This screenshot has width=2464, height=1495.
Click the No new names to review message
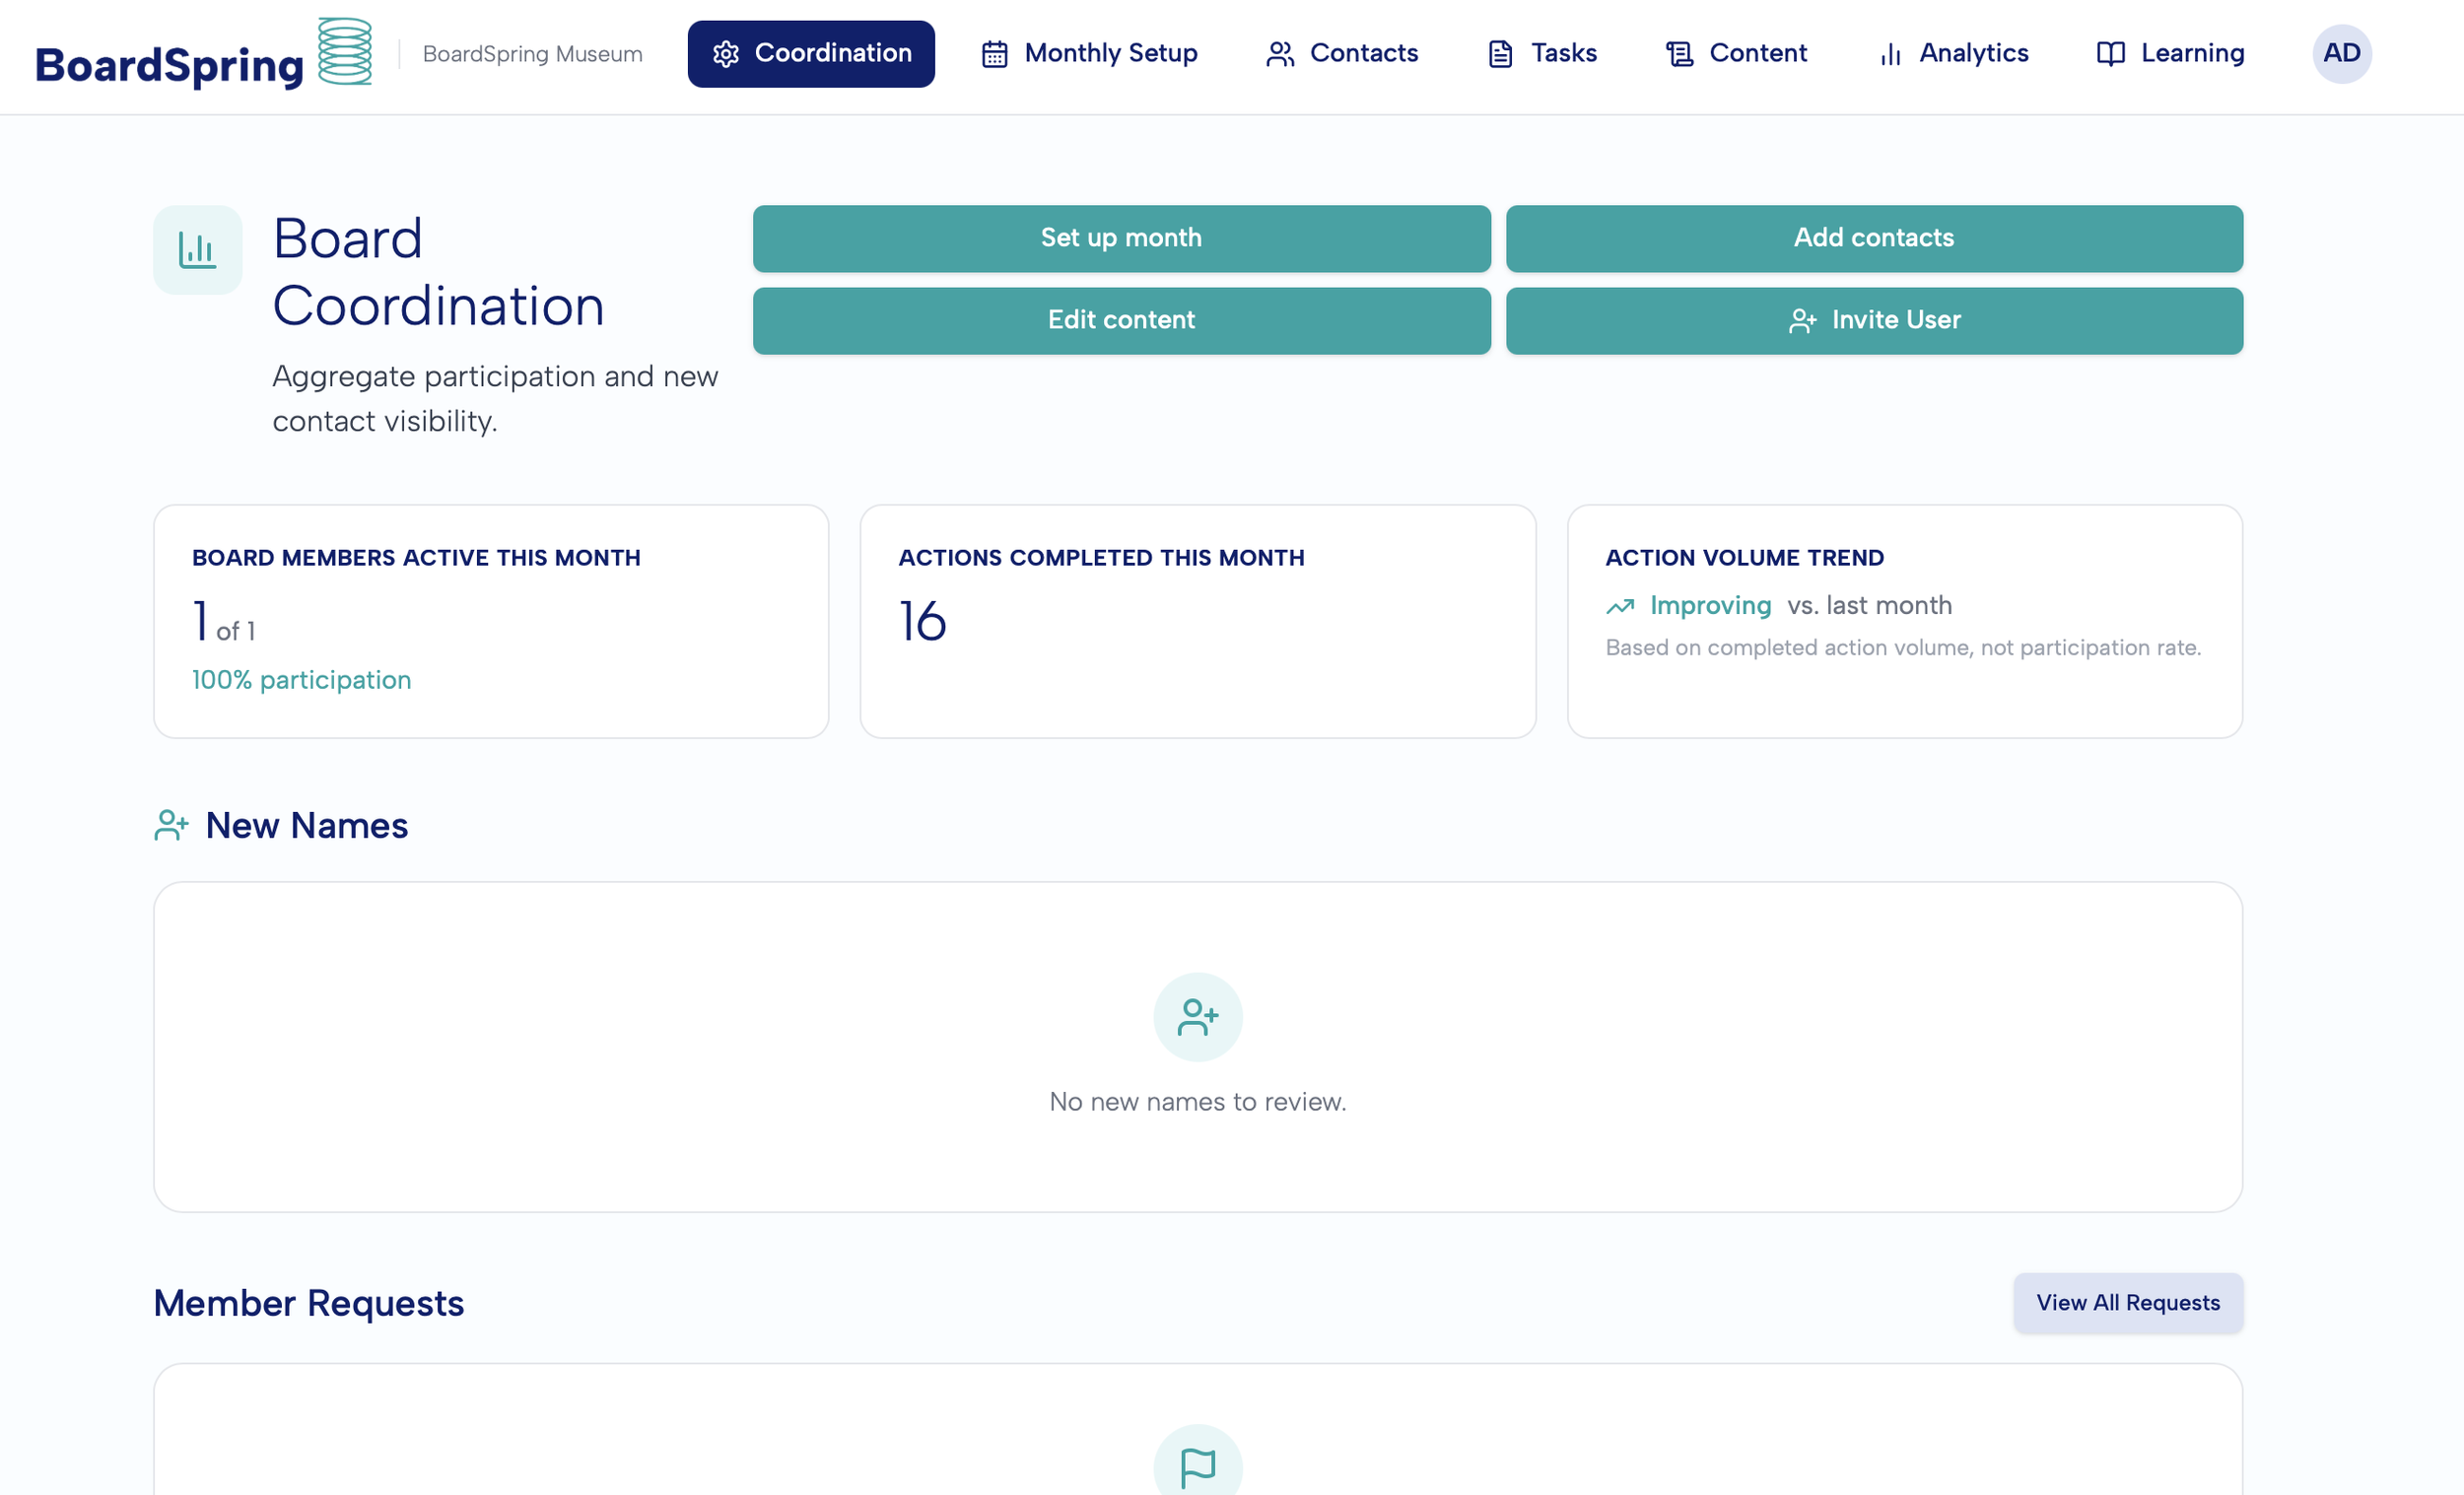click(1198, 1102)
